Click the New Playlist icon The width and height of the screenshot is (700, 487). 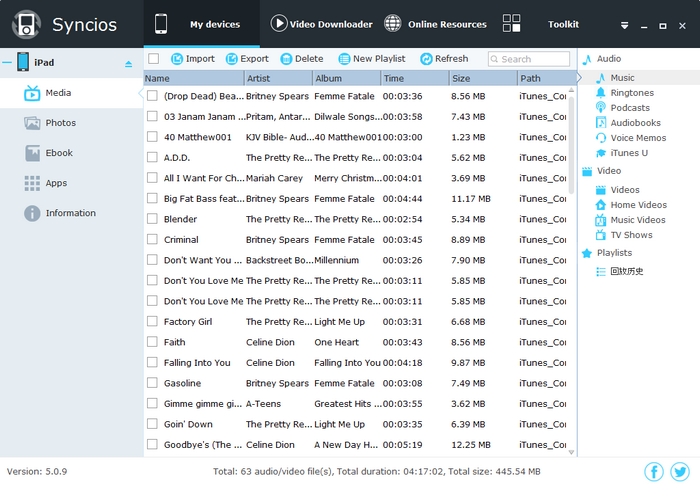coord(344,59)
